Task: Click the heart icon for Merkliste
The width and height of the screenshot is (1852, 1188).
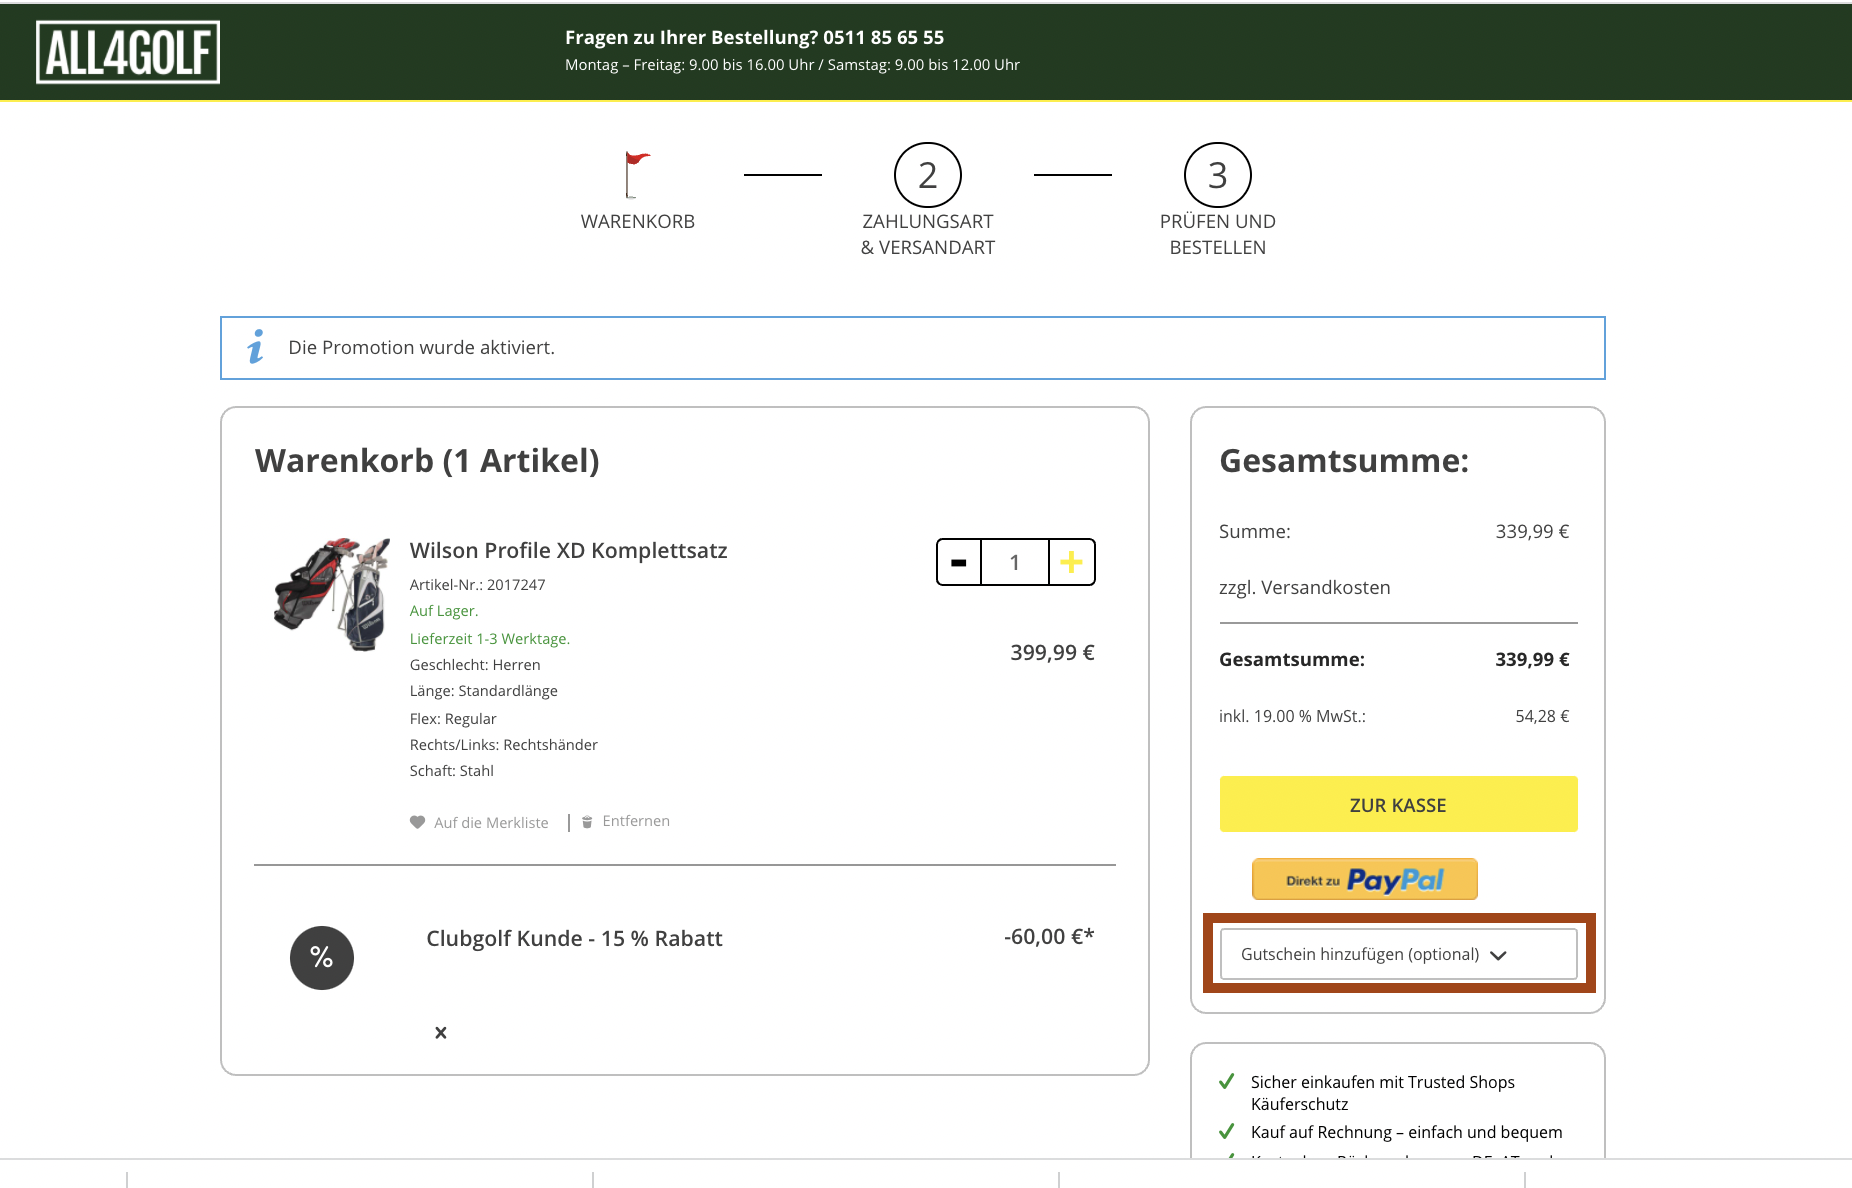Action: click(417, 822)
